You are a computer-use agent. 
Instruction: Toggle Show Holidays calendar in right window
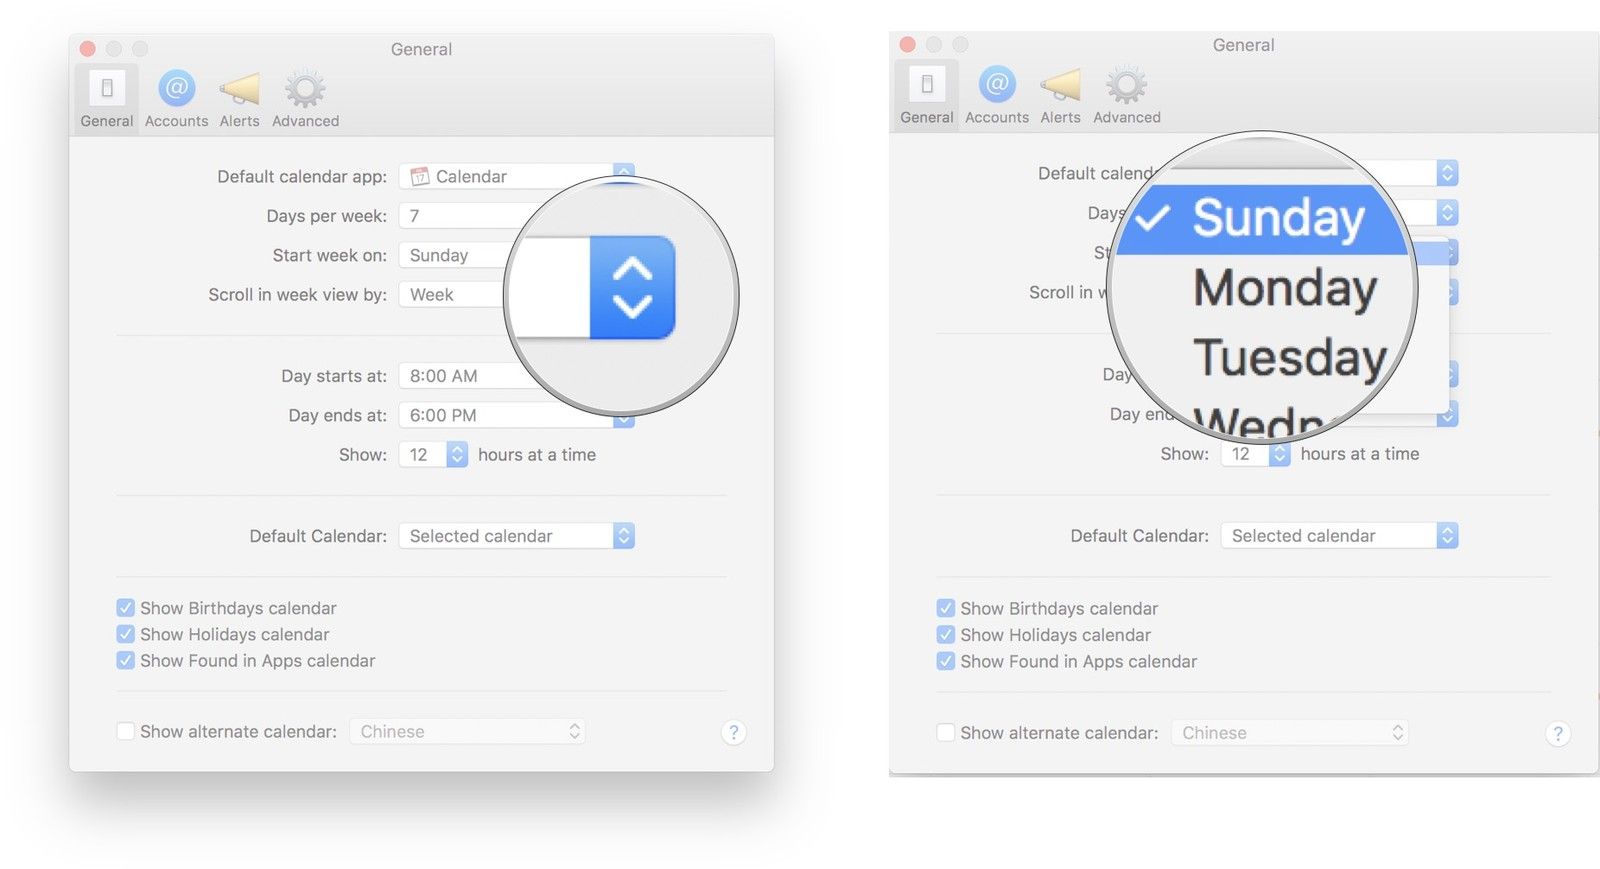946,635
